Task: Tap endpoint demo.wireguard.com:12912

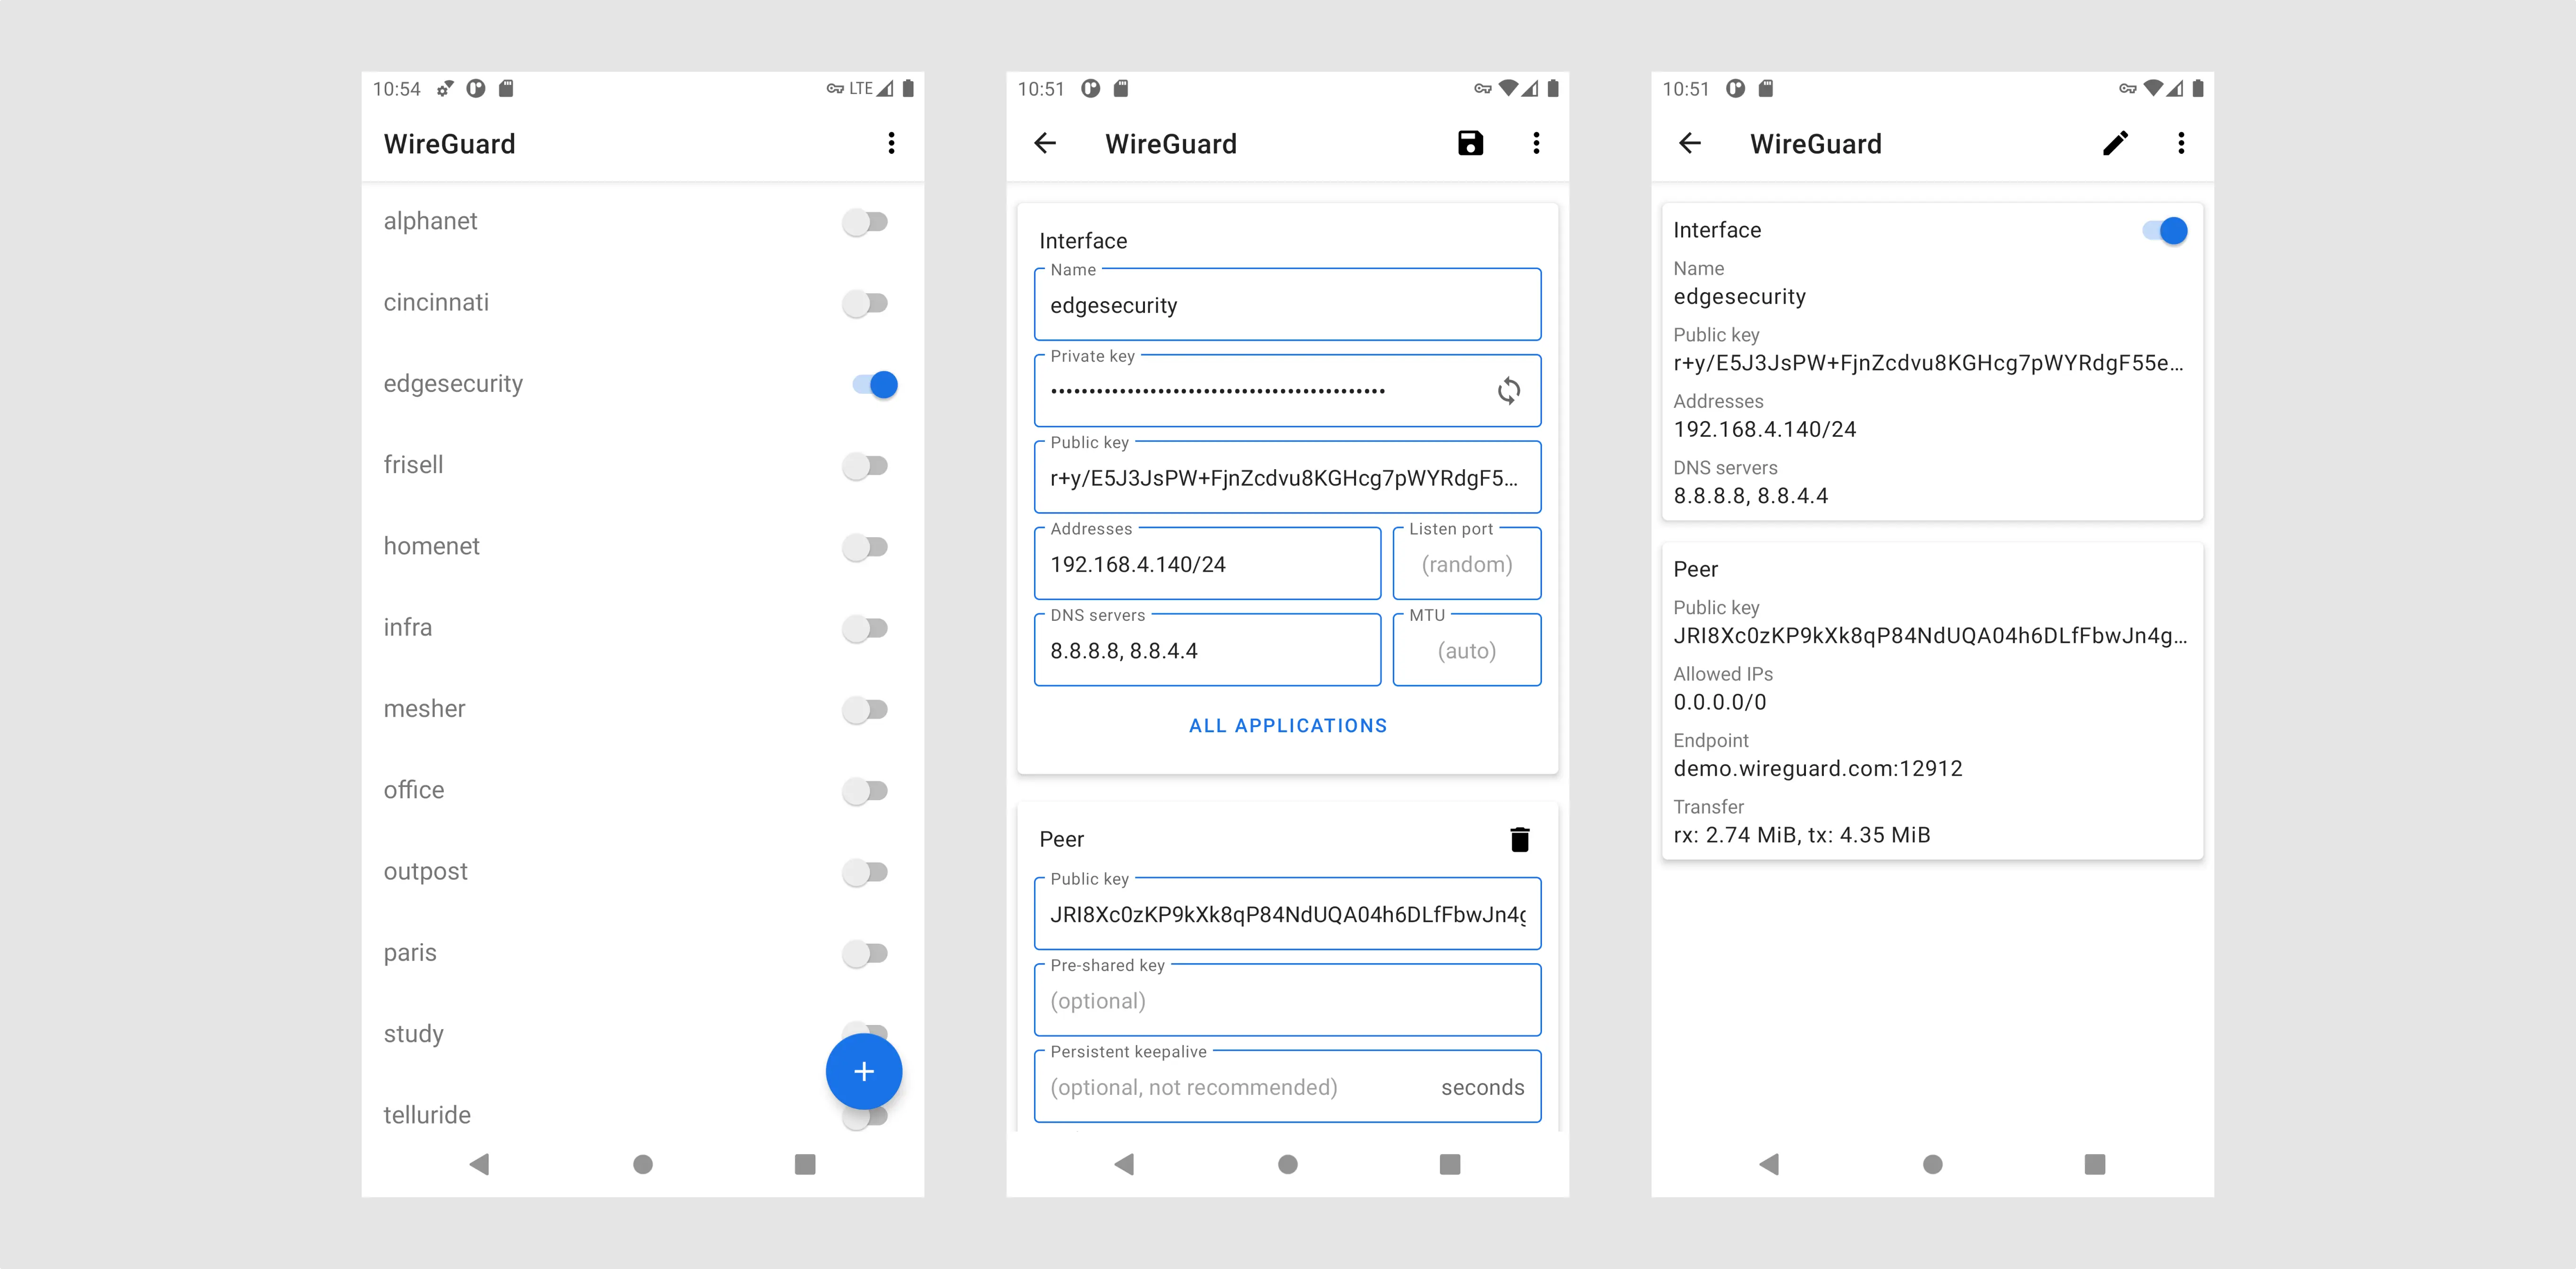Action: coord(1818,768)
